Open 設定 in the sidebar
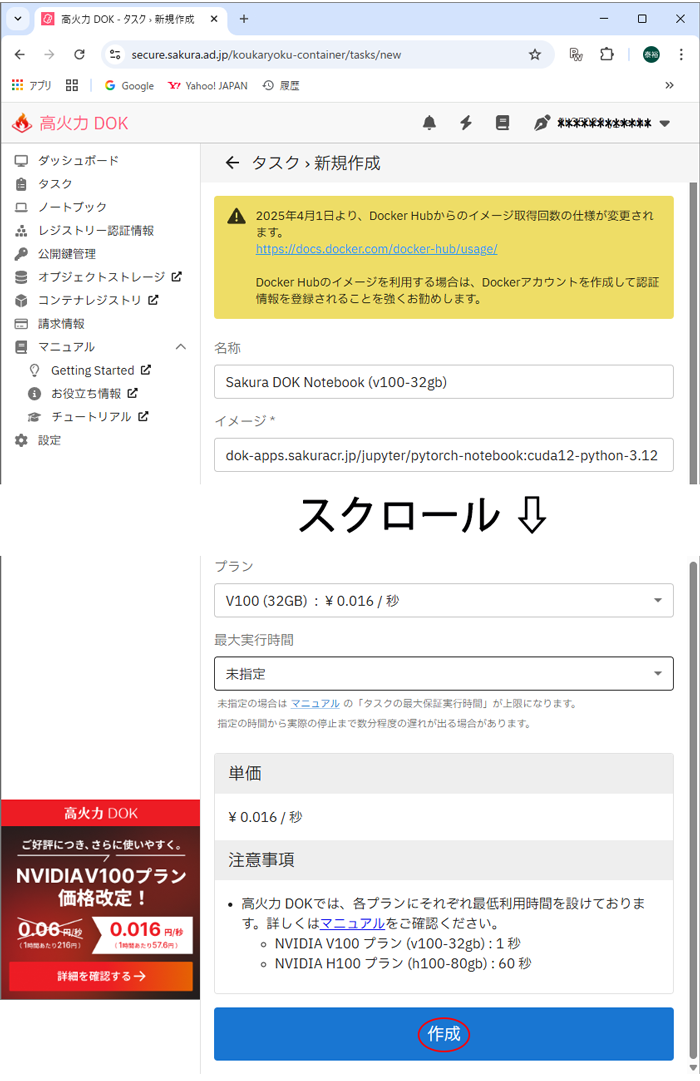The width and height of the screenshot is (700, 1081). click(x=49, y=441)
